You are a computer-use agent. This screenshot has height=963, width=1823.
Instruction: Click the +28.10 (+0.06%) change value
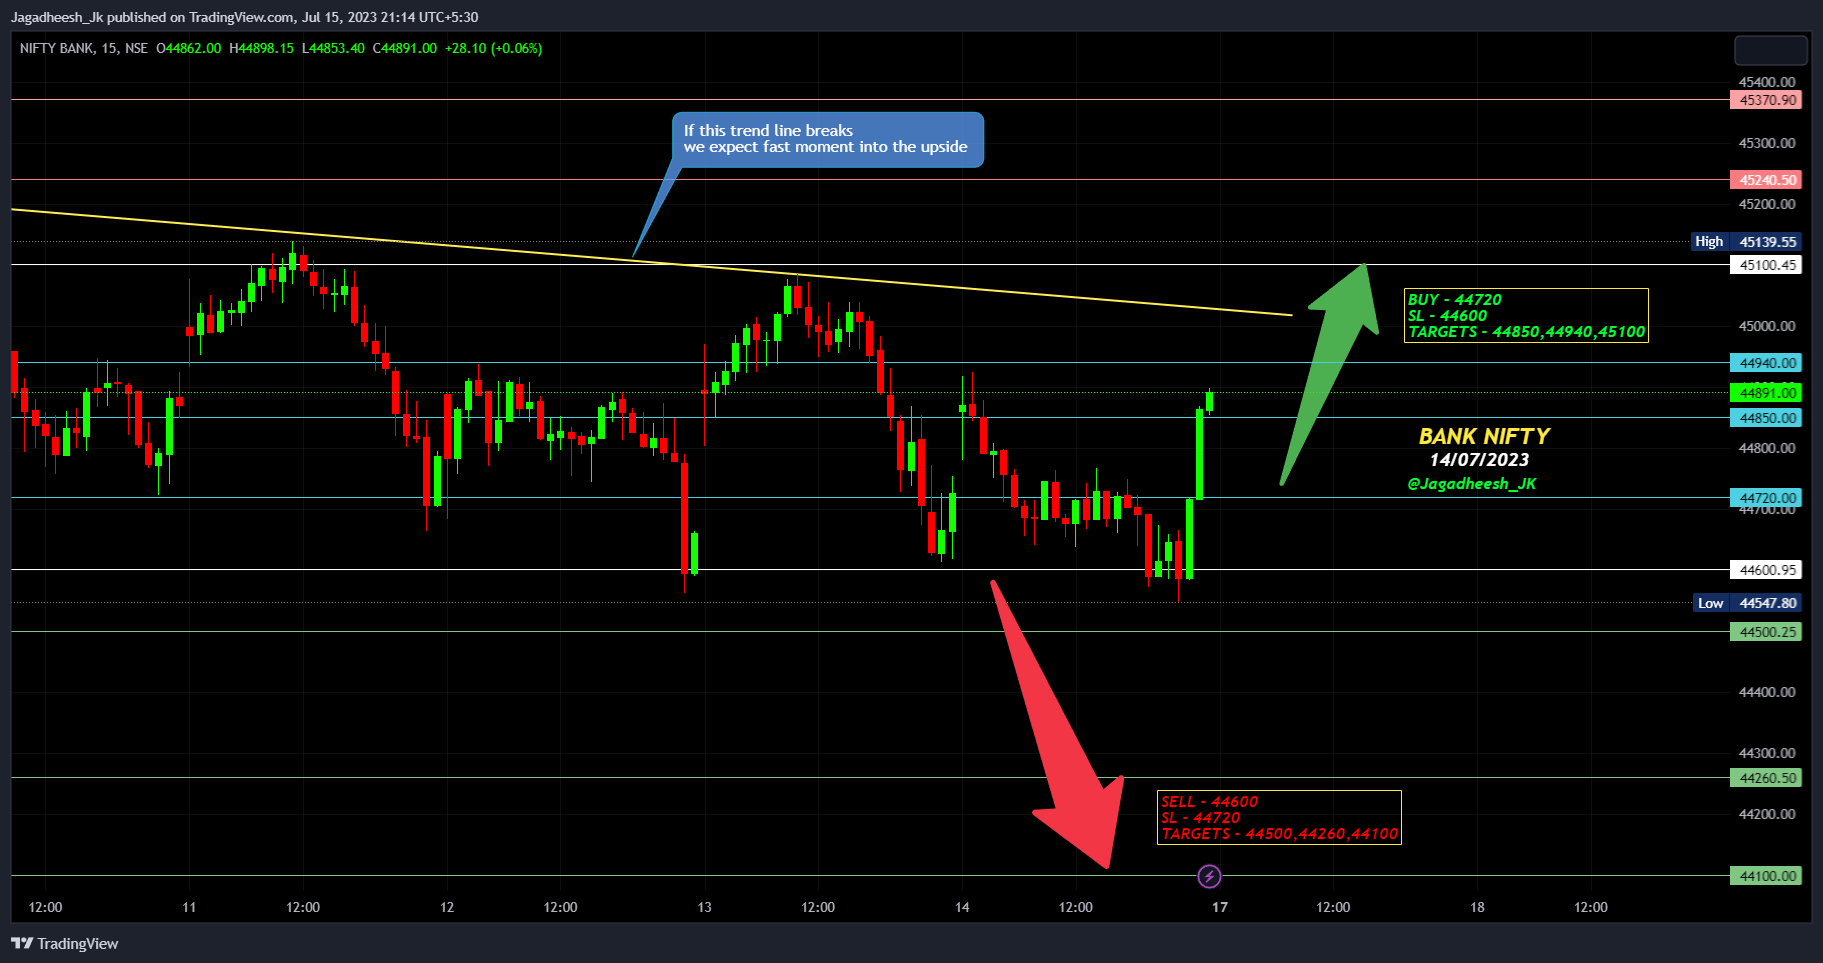494,48
